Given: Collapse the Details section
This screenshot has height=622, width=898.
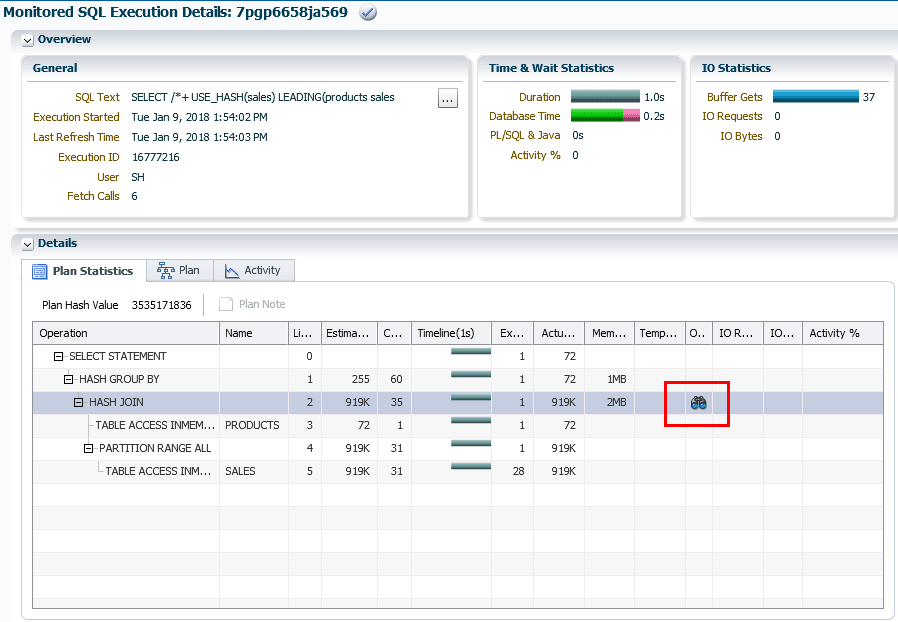Looking at the screenshot, I should [27, 244].
